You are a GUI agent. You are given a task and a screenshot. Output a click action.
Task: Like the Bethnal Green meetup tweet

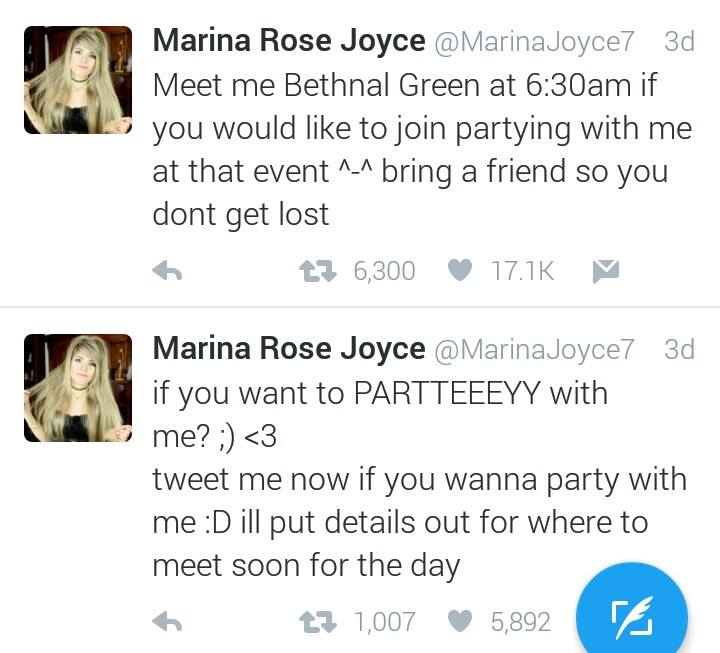(x=459, y=270)
